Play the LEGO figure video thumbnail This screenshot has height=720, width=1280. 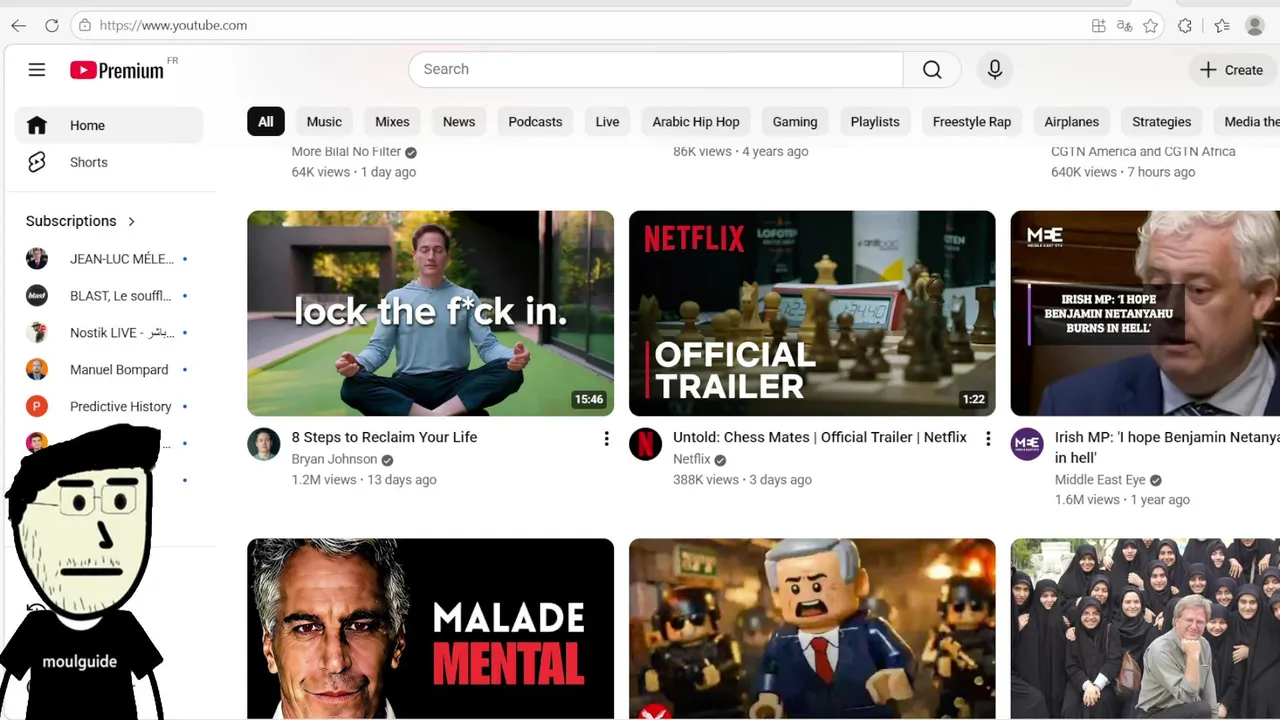(812, 628)
